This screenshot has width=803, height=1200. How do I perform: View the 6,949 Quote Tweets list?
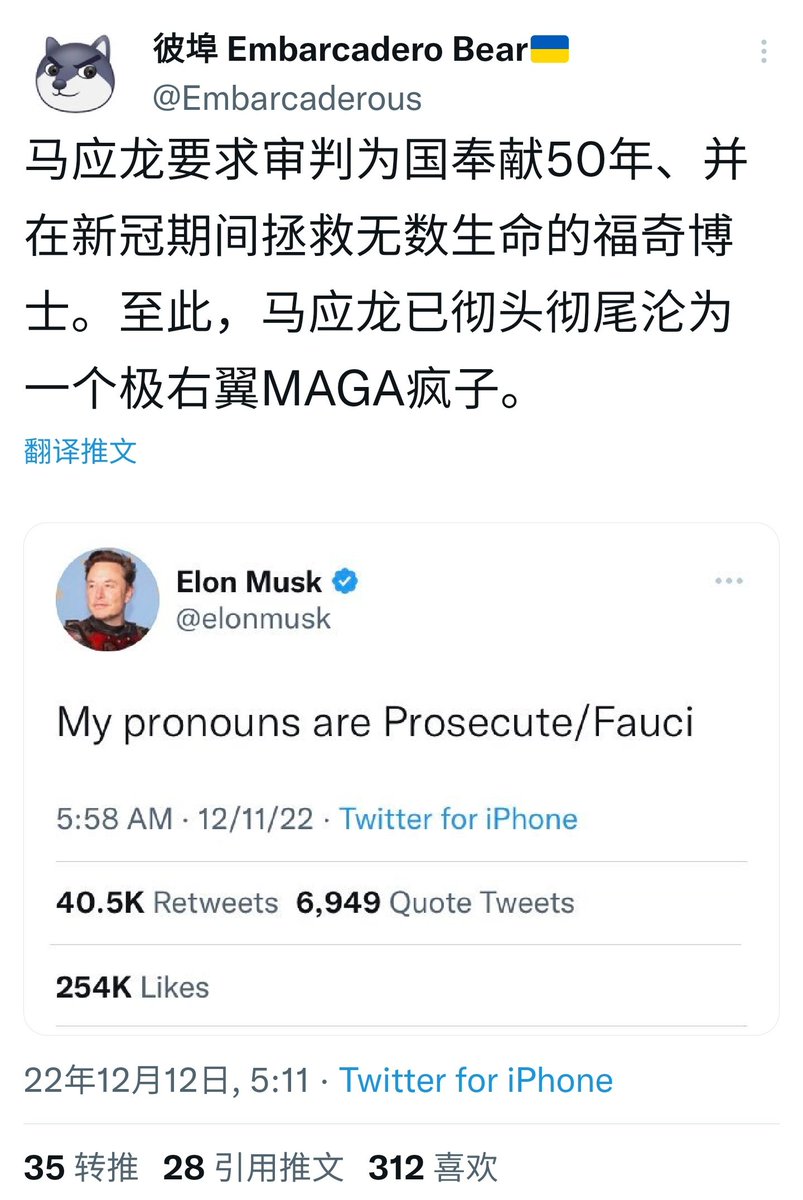pos(435,903)
